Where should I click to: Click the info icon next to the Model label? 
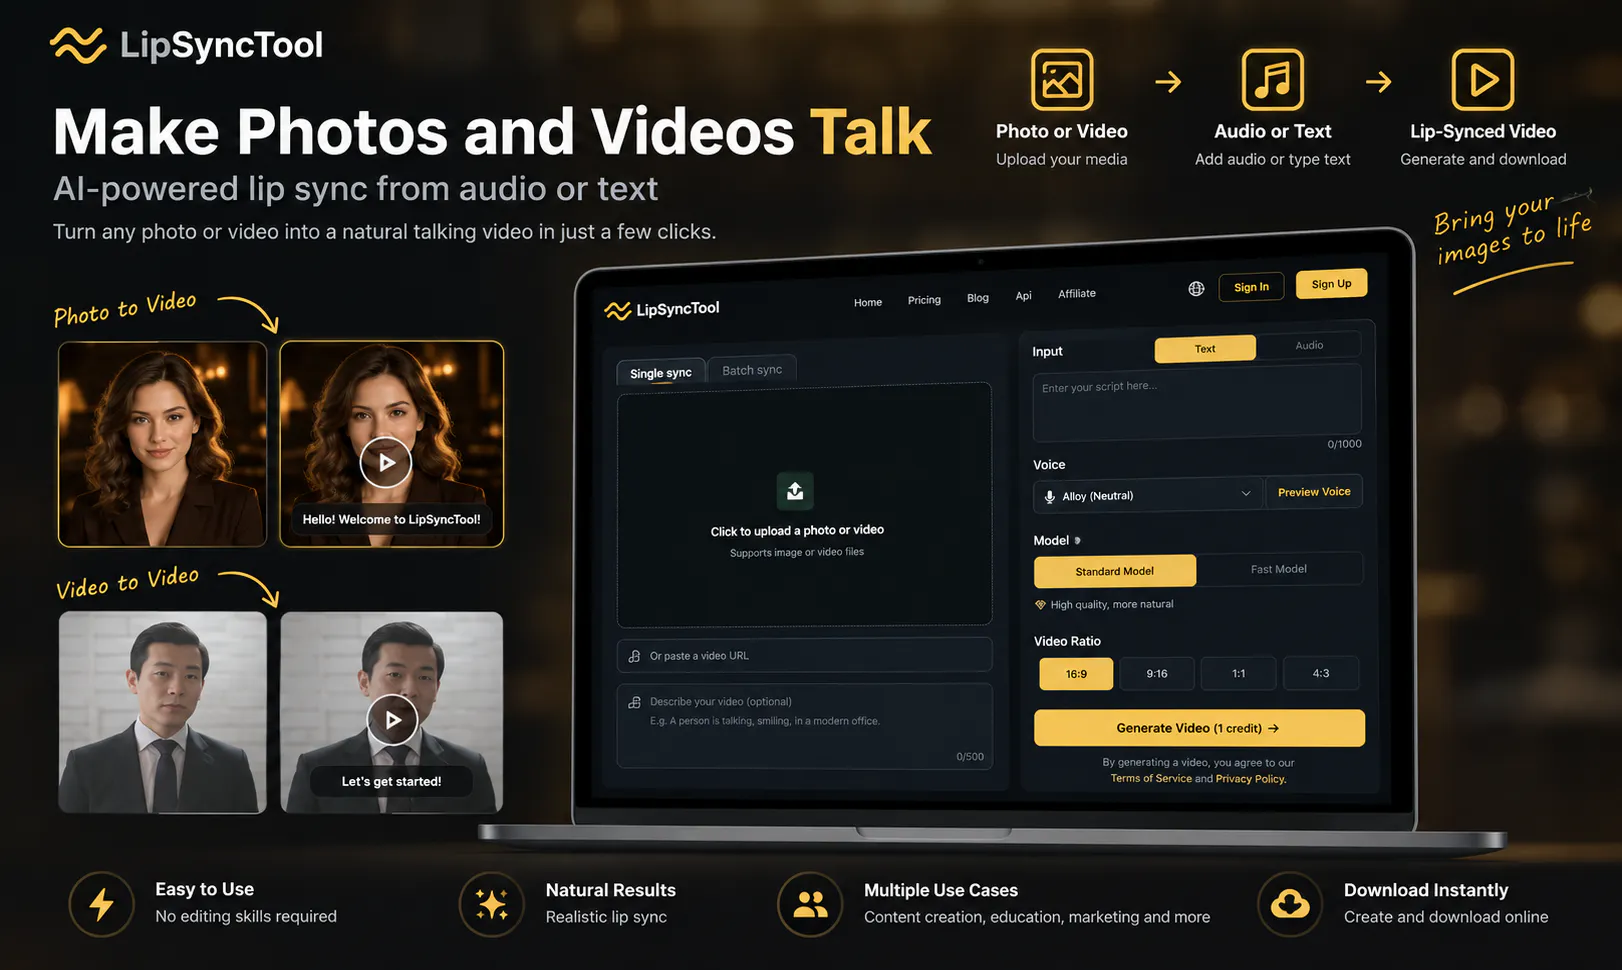(x=1077, y=540)
